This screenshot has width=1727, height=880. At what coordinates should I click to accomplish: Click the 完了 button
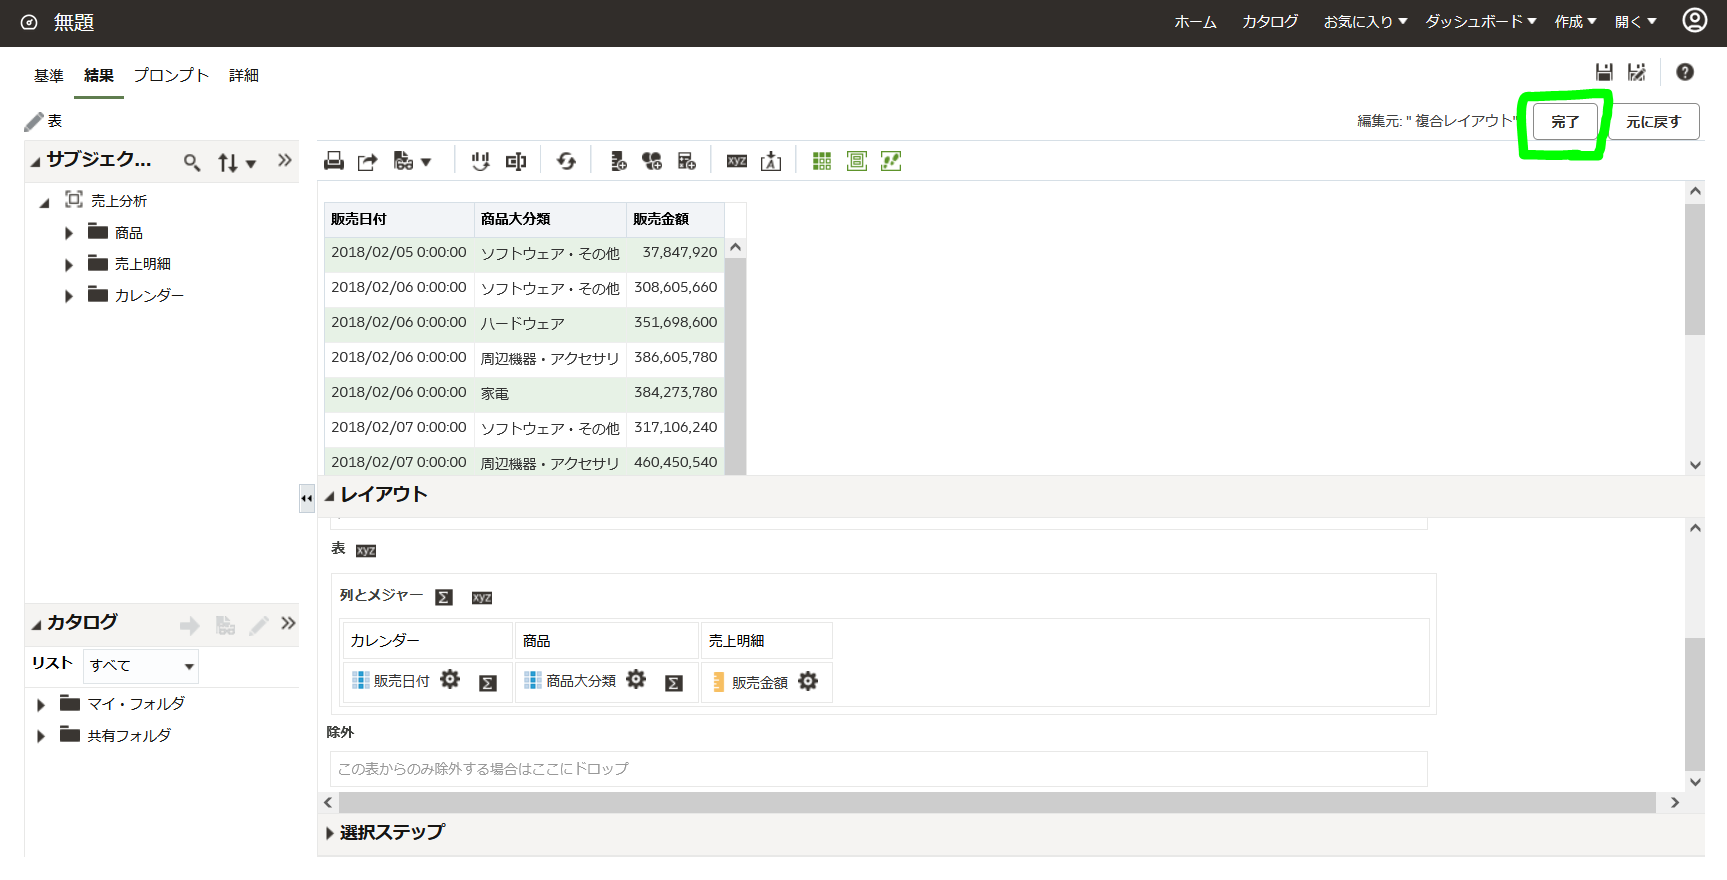click(1565, 122)
